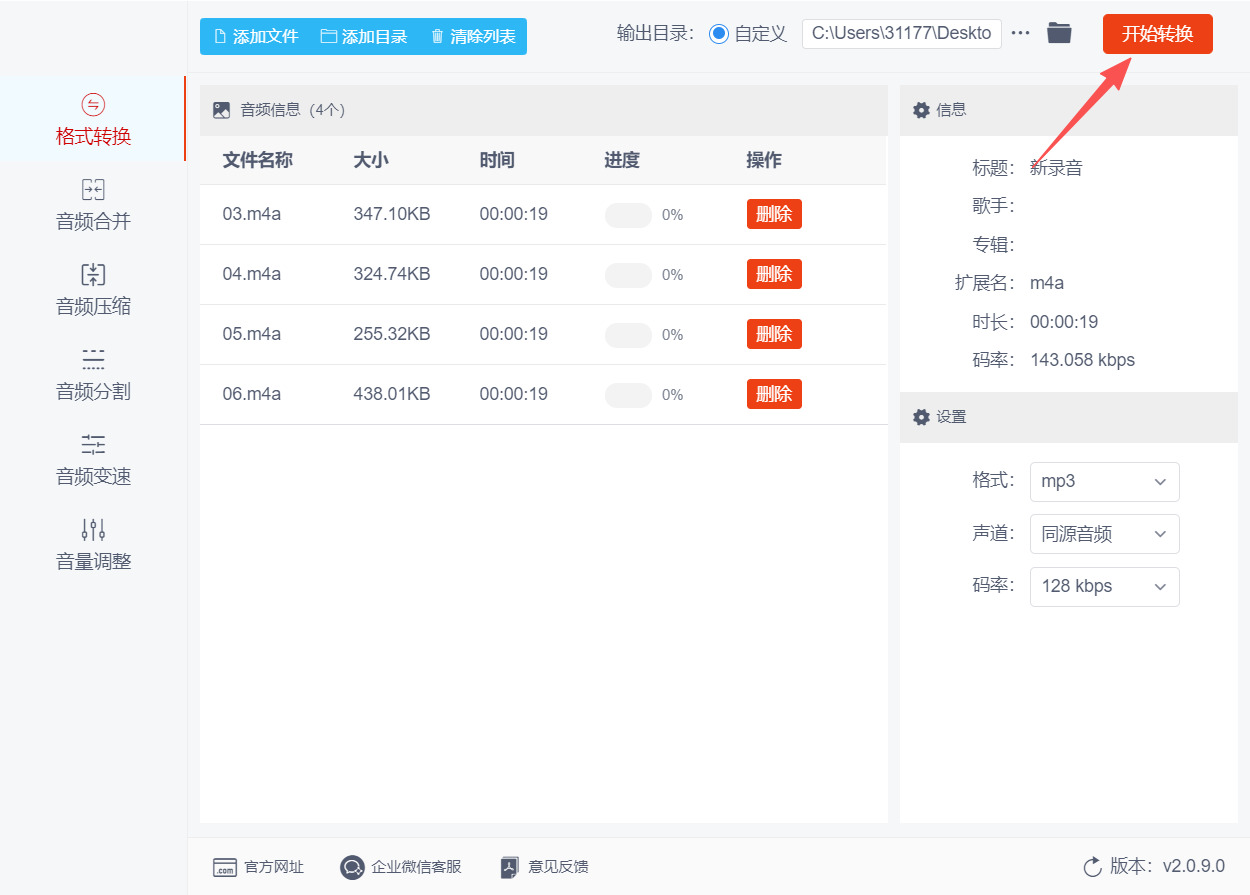Delete 03.m4a with its 删除 button
The width and height of the screenshot is (1250, 895).
774,214
